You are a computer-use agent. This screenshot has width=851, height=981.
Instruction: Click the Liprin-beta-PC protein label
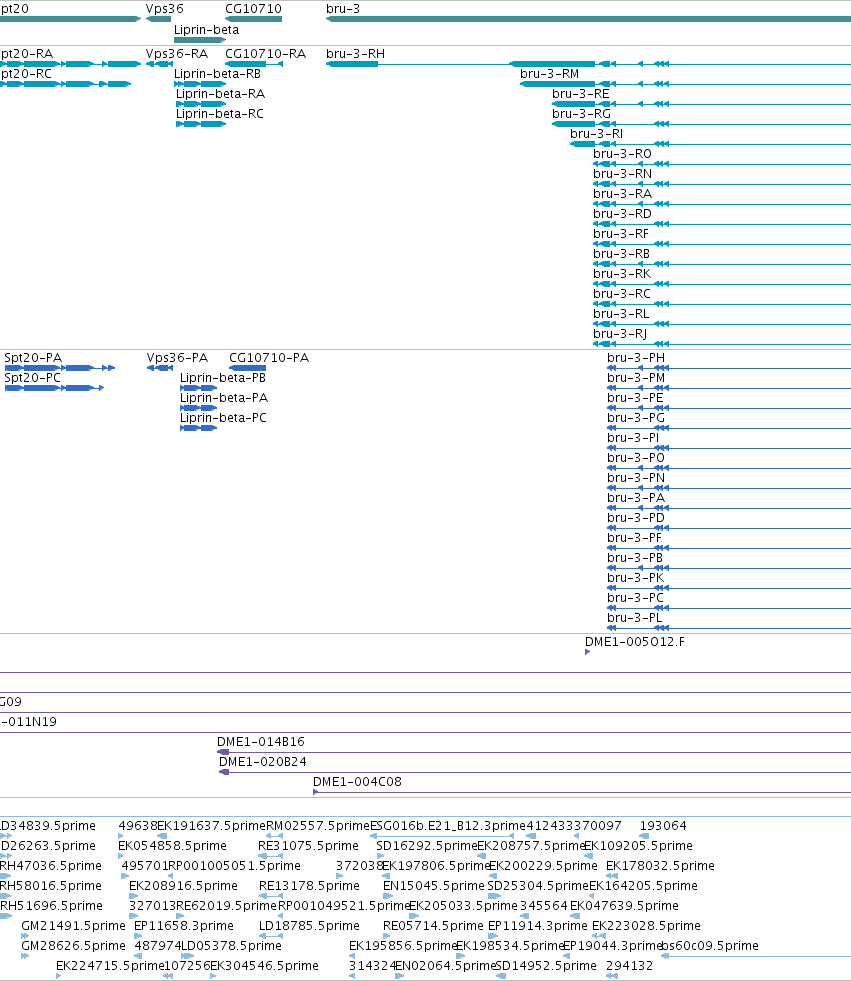[223, 418]
